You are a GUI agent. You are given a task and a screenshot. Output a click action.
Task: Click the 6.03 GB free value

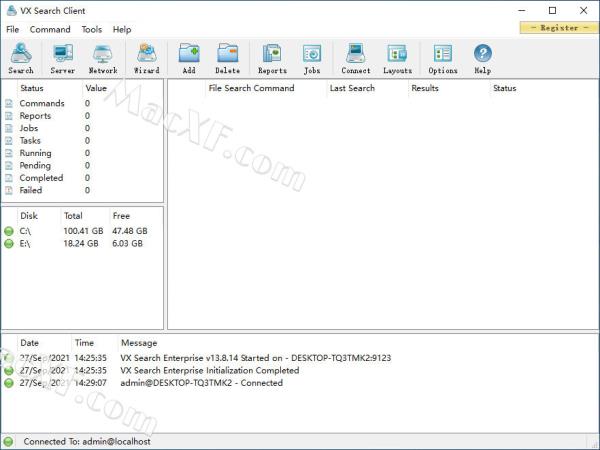pos(127,243)
